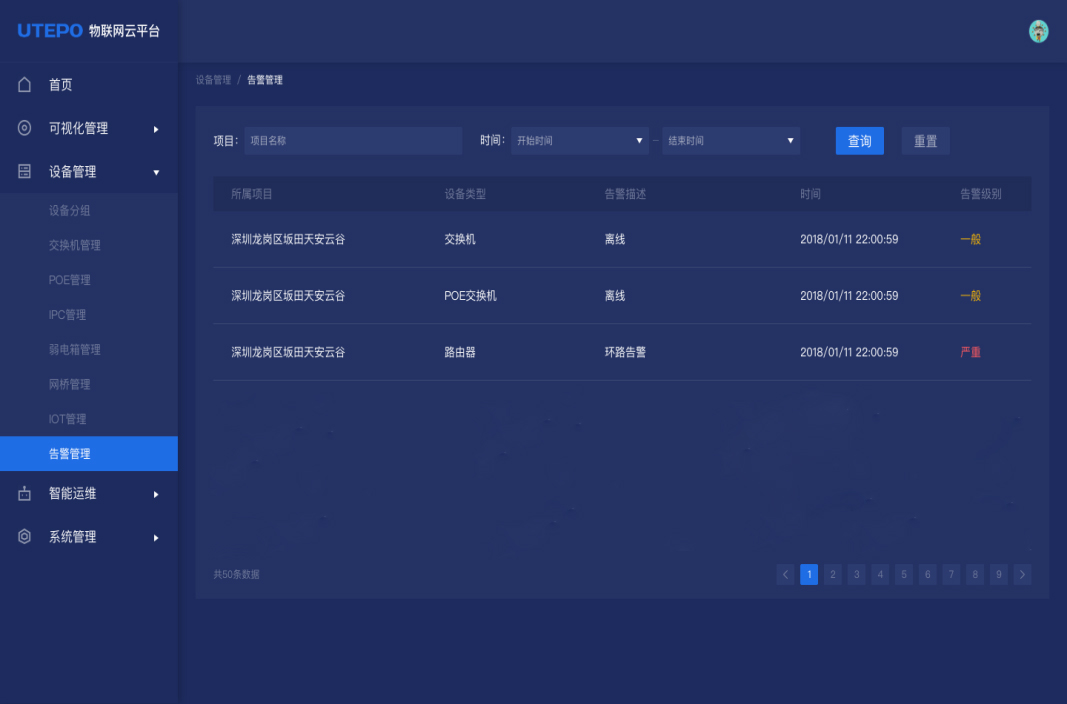
Task: Click the 可视化管理 circular icon
Action: pyautogui.click(x=24, y=128)
